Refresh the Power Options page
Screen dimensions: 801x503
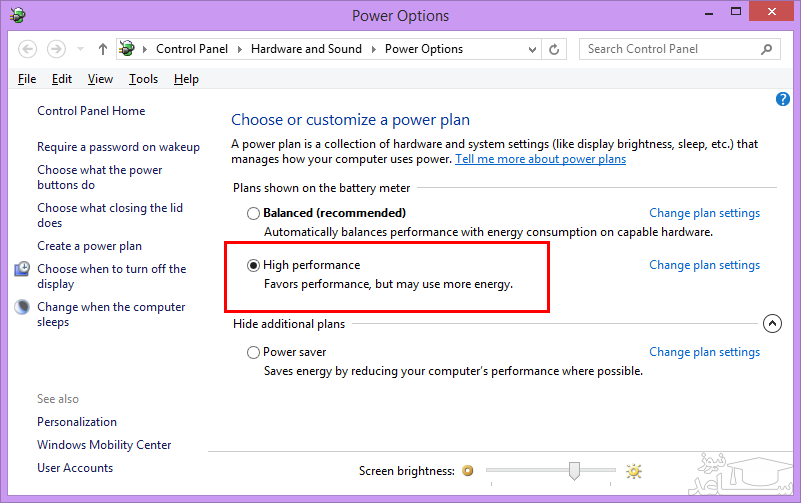[556, 49]
